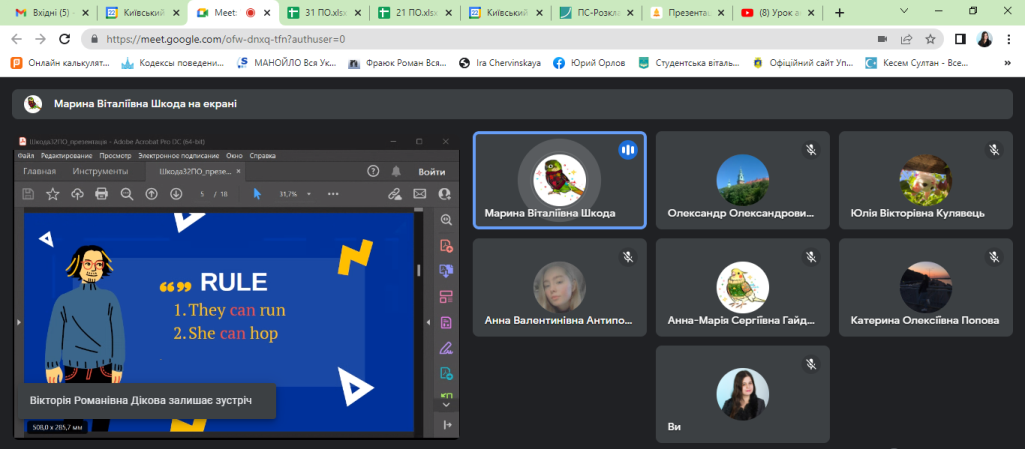Click the camera icon in address bar
The width and height of the screenshot is (1025, 449).
click(x=883, y=39)
